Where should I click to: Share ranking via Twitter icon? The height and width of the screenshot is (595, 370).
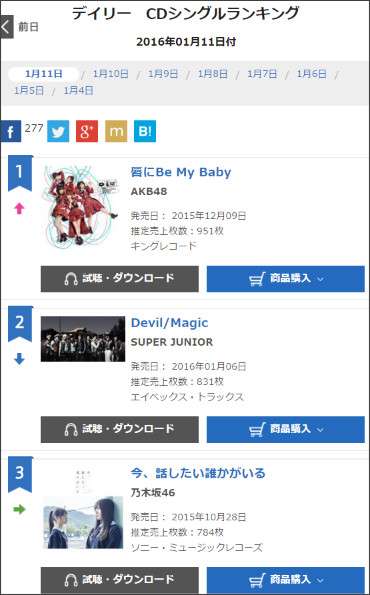(58, 131)
